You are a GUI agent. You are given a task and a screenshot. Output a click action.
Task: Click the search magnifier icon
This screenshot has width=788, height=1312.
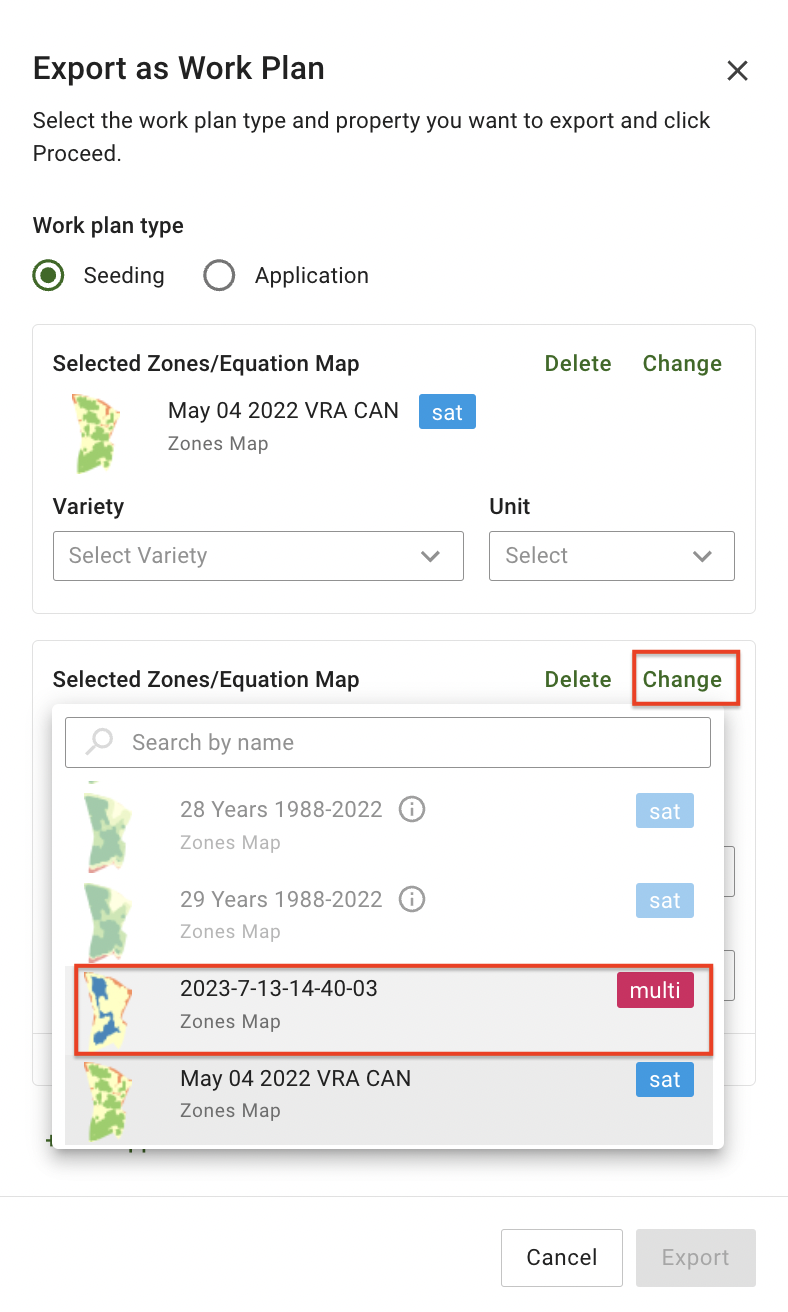[x=99, y=742]
